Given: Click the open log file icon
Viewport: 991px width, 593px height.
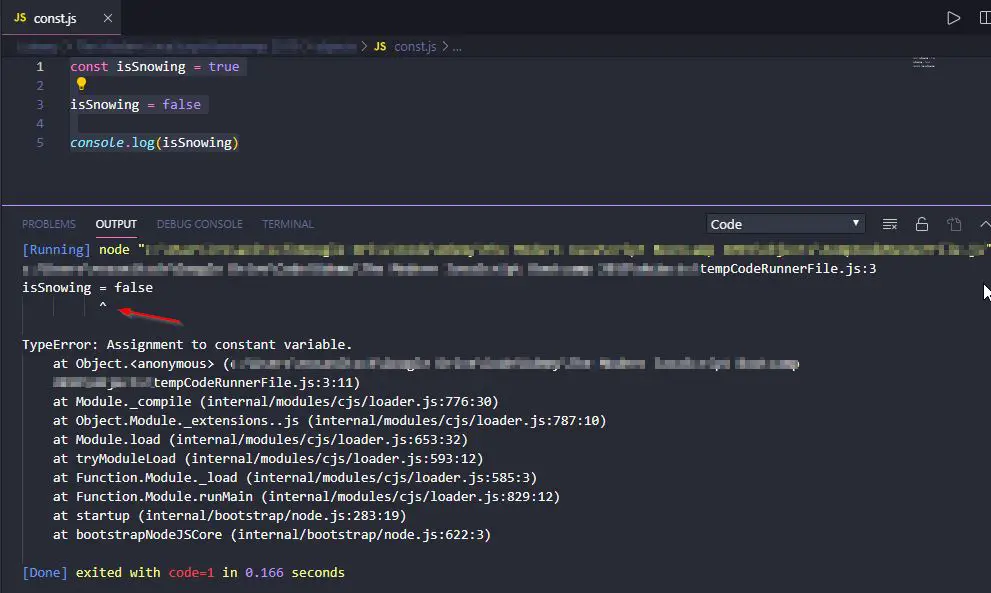Looking at the screenshot, I should tap(954, 224).
